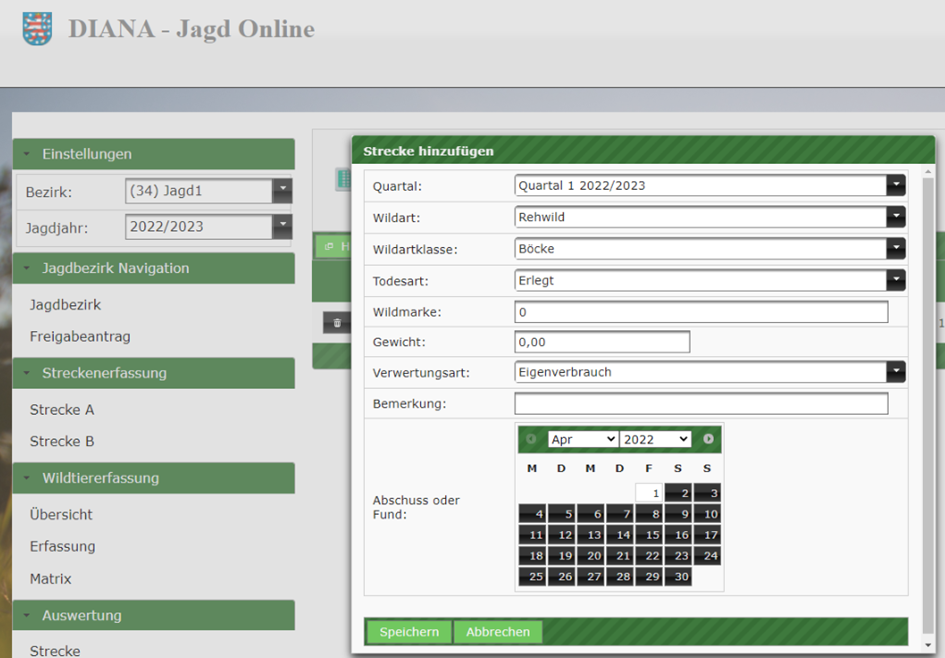Open Freigabeantrag in the navigation

point(80,337)
